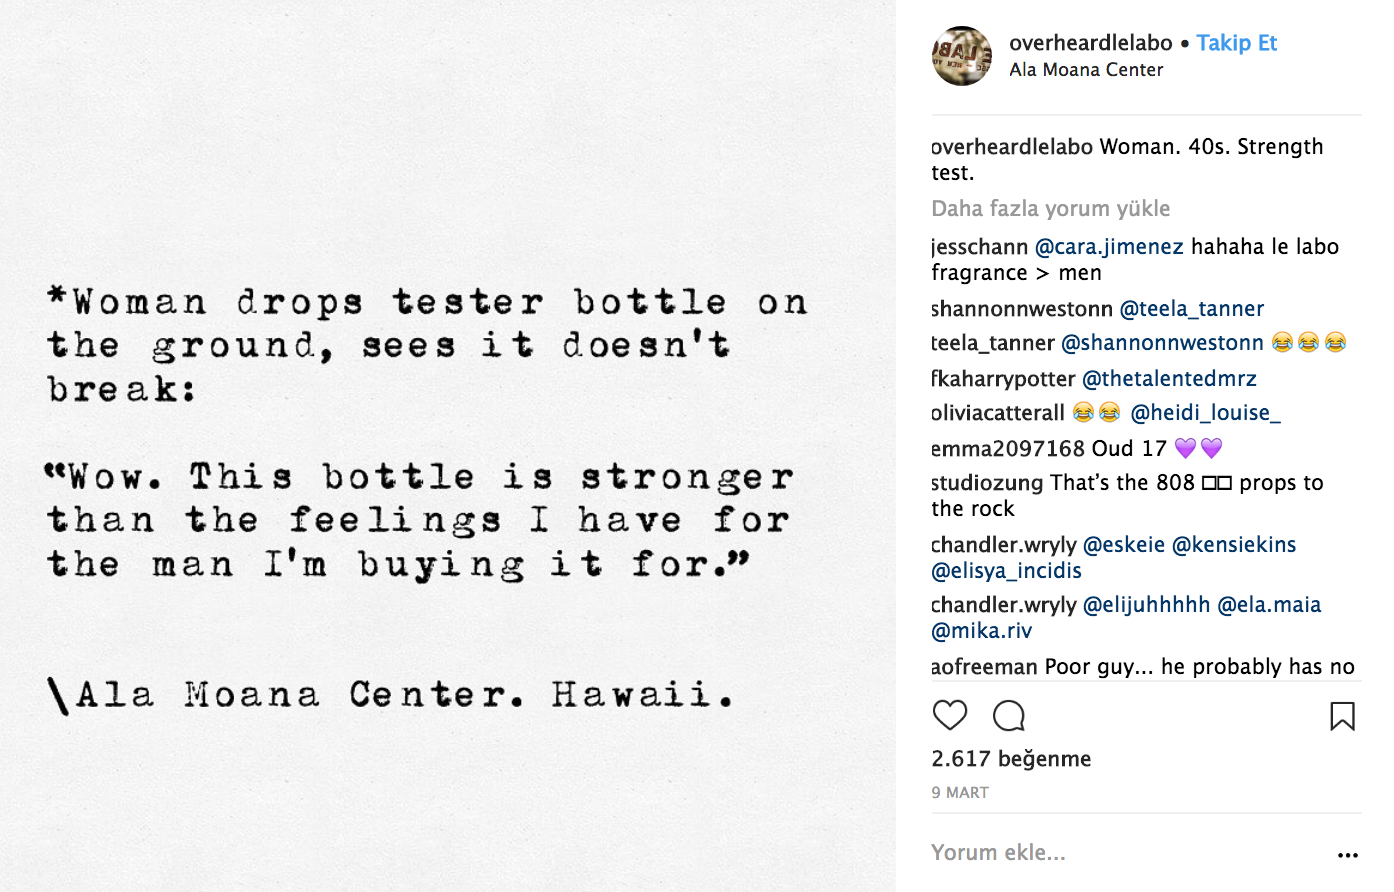Open the @elisya_incidis mention

(1006, 571)
